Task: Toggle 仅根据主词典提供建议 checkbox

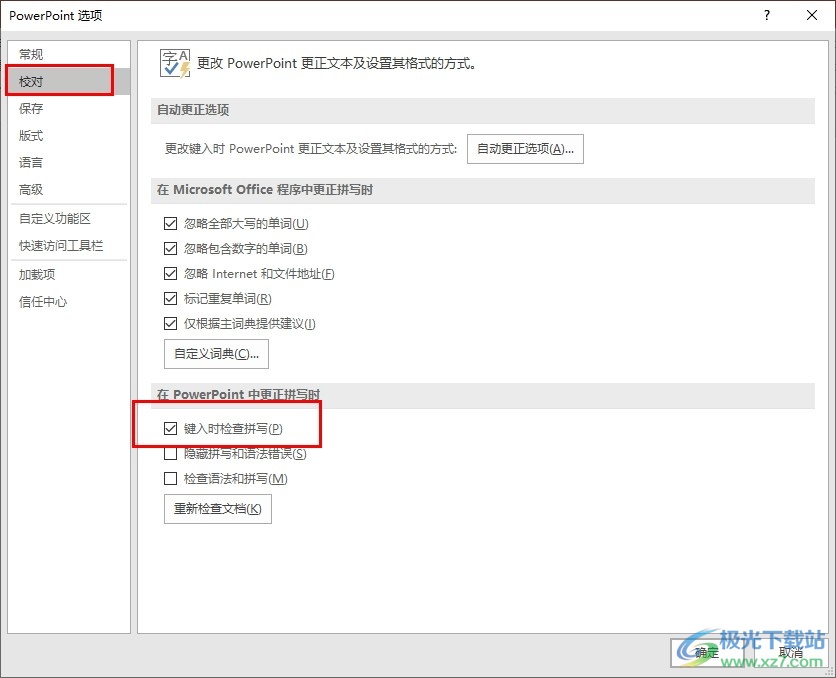Action: (x=170, y=324)
